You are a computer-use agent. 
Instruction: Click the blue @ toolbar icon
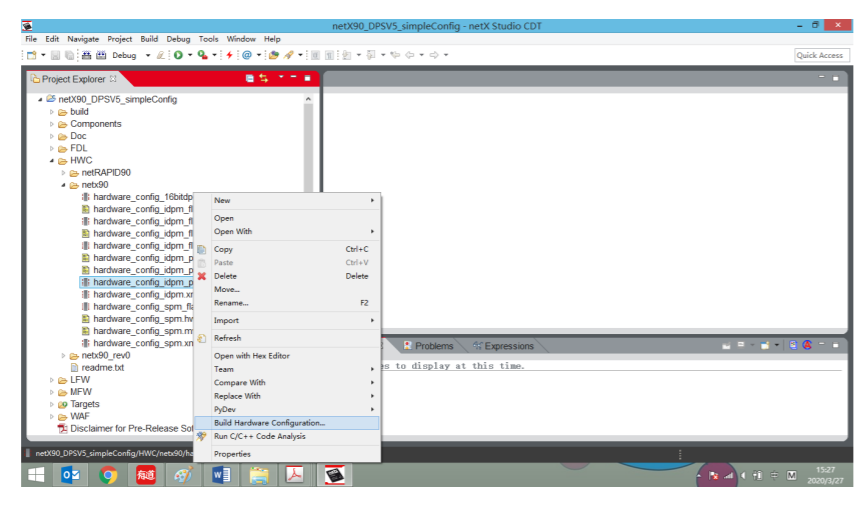(247, 55)
